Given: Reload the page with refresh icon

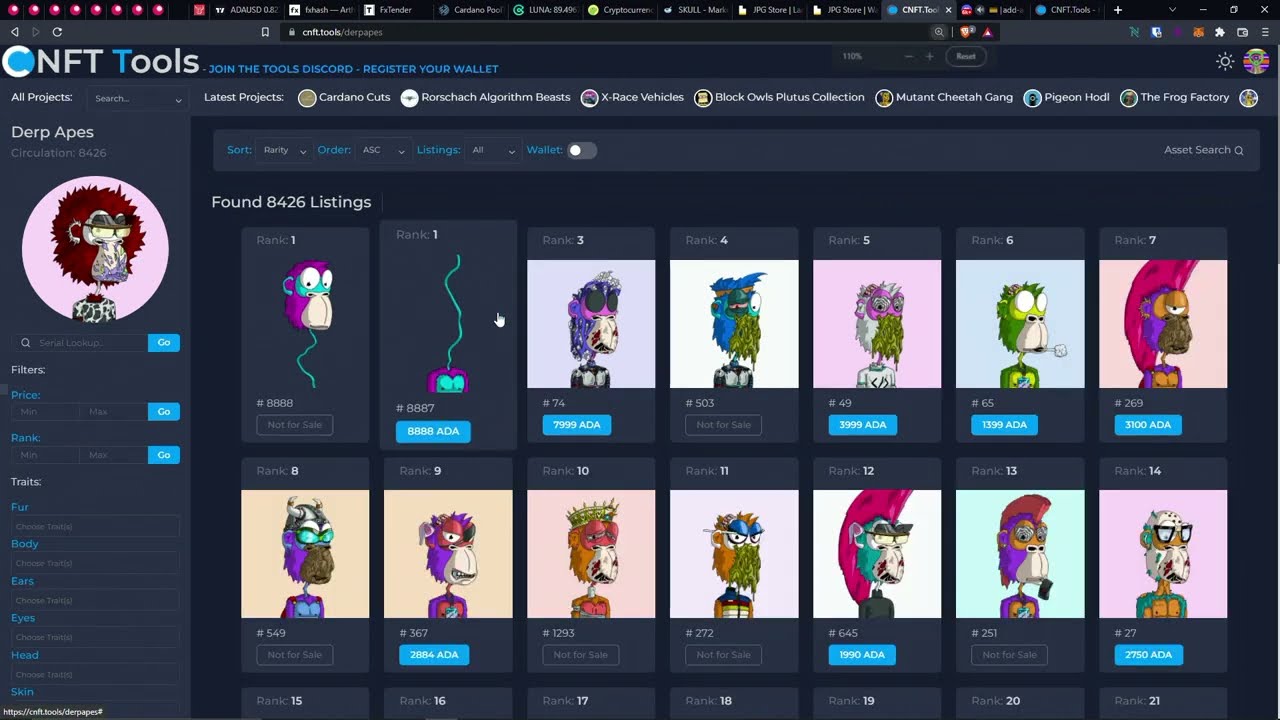Looking at the screenshot, I should tap(57, 32).
